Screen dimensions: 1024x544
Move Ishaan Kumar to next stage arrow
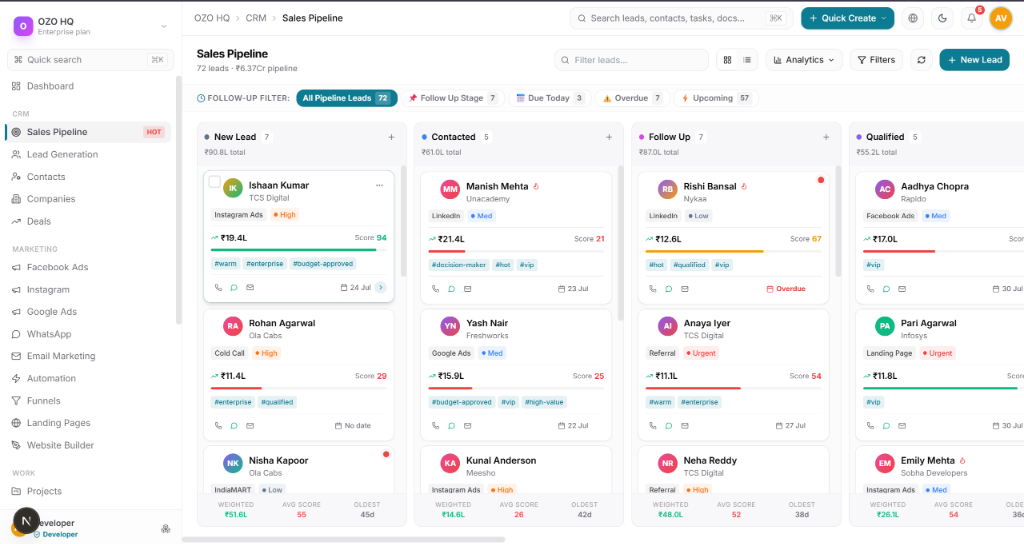click(x=381, y=287)
